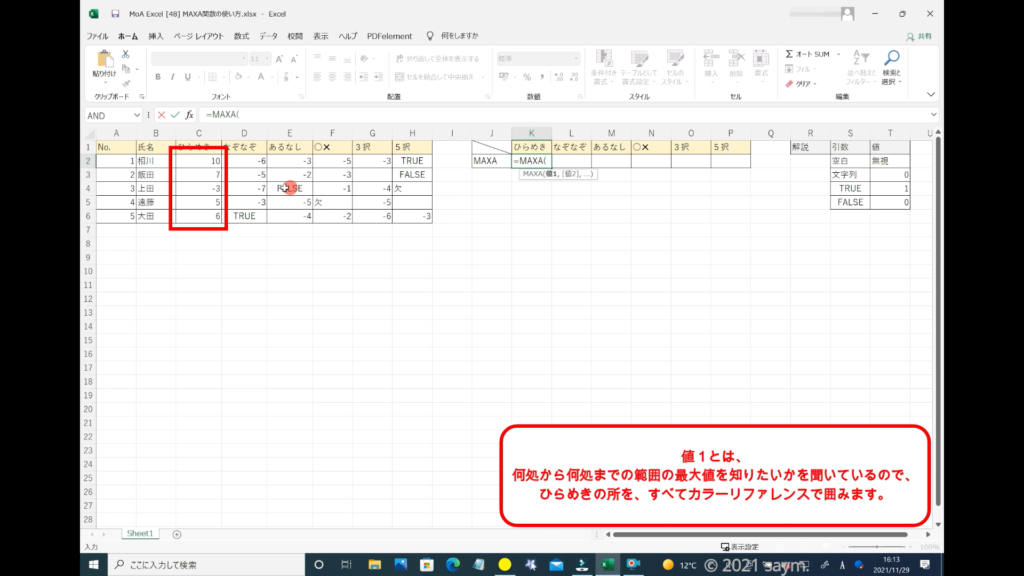Add a new sheet with plus button
This screenshot has height=576, width=1024.
coord(177,534)
